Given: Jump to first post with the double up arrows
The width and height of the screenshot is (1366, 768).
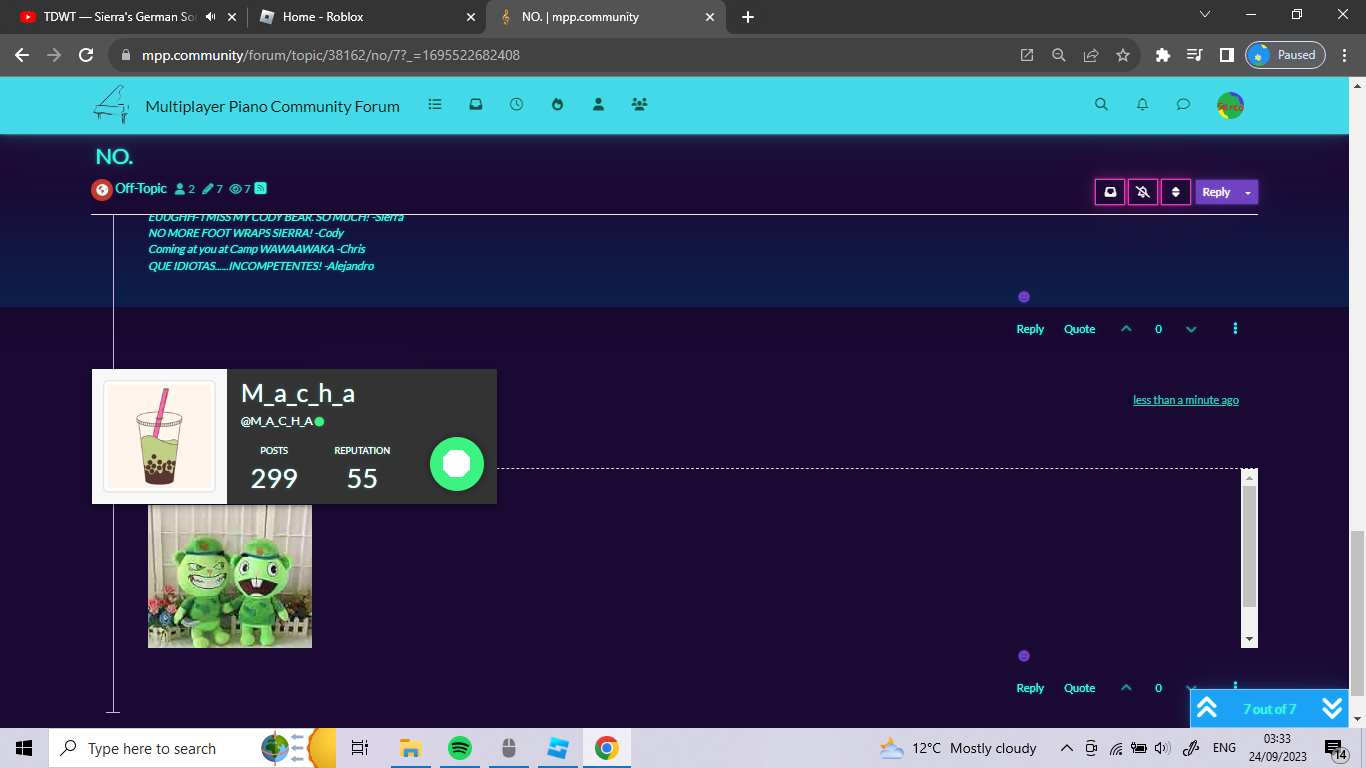Looking at the screenshot, I should coord(1207,708).
